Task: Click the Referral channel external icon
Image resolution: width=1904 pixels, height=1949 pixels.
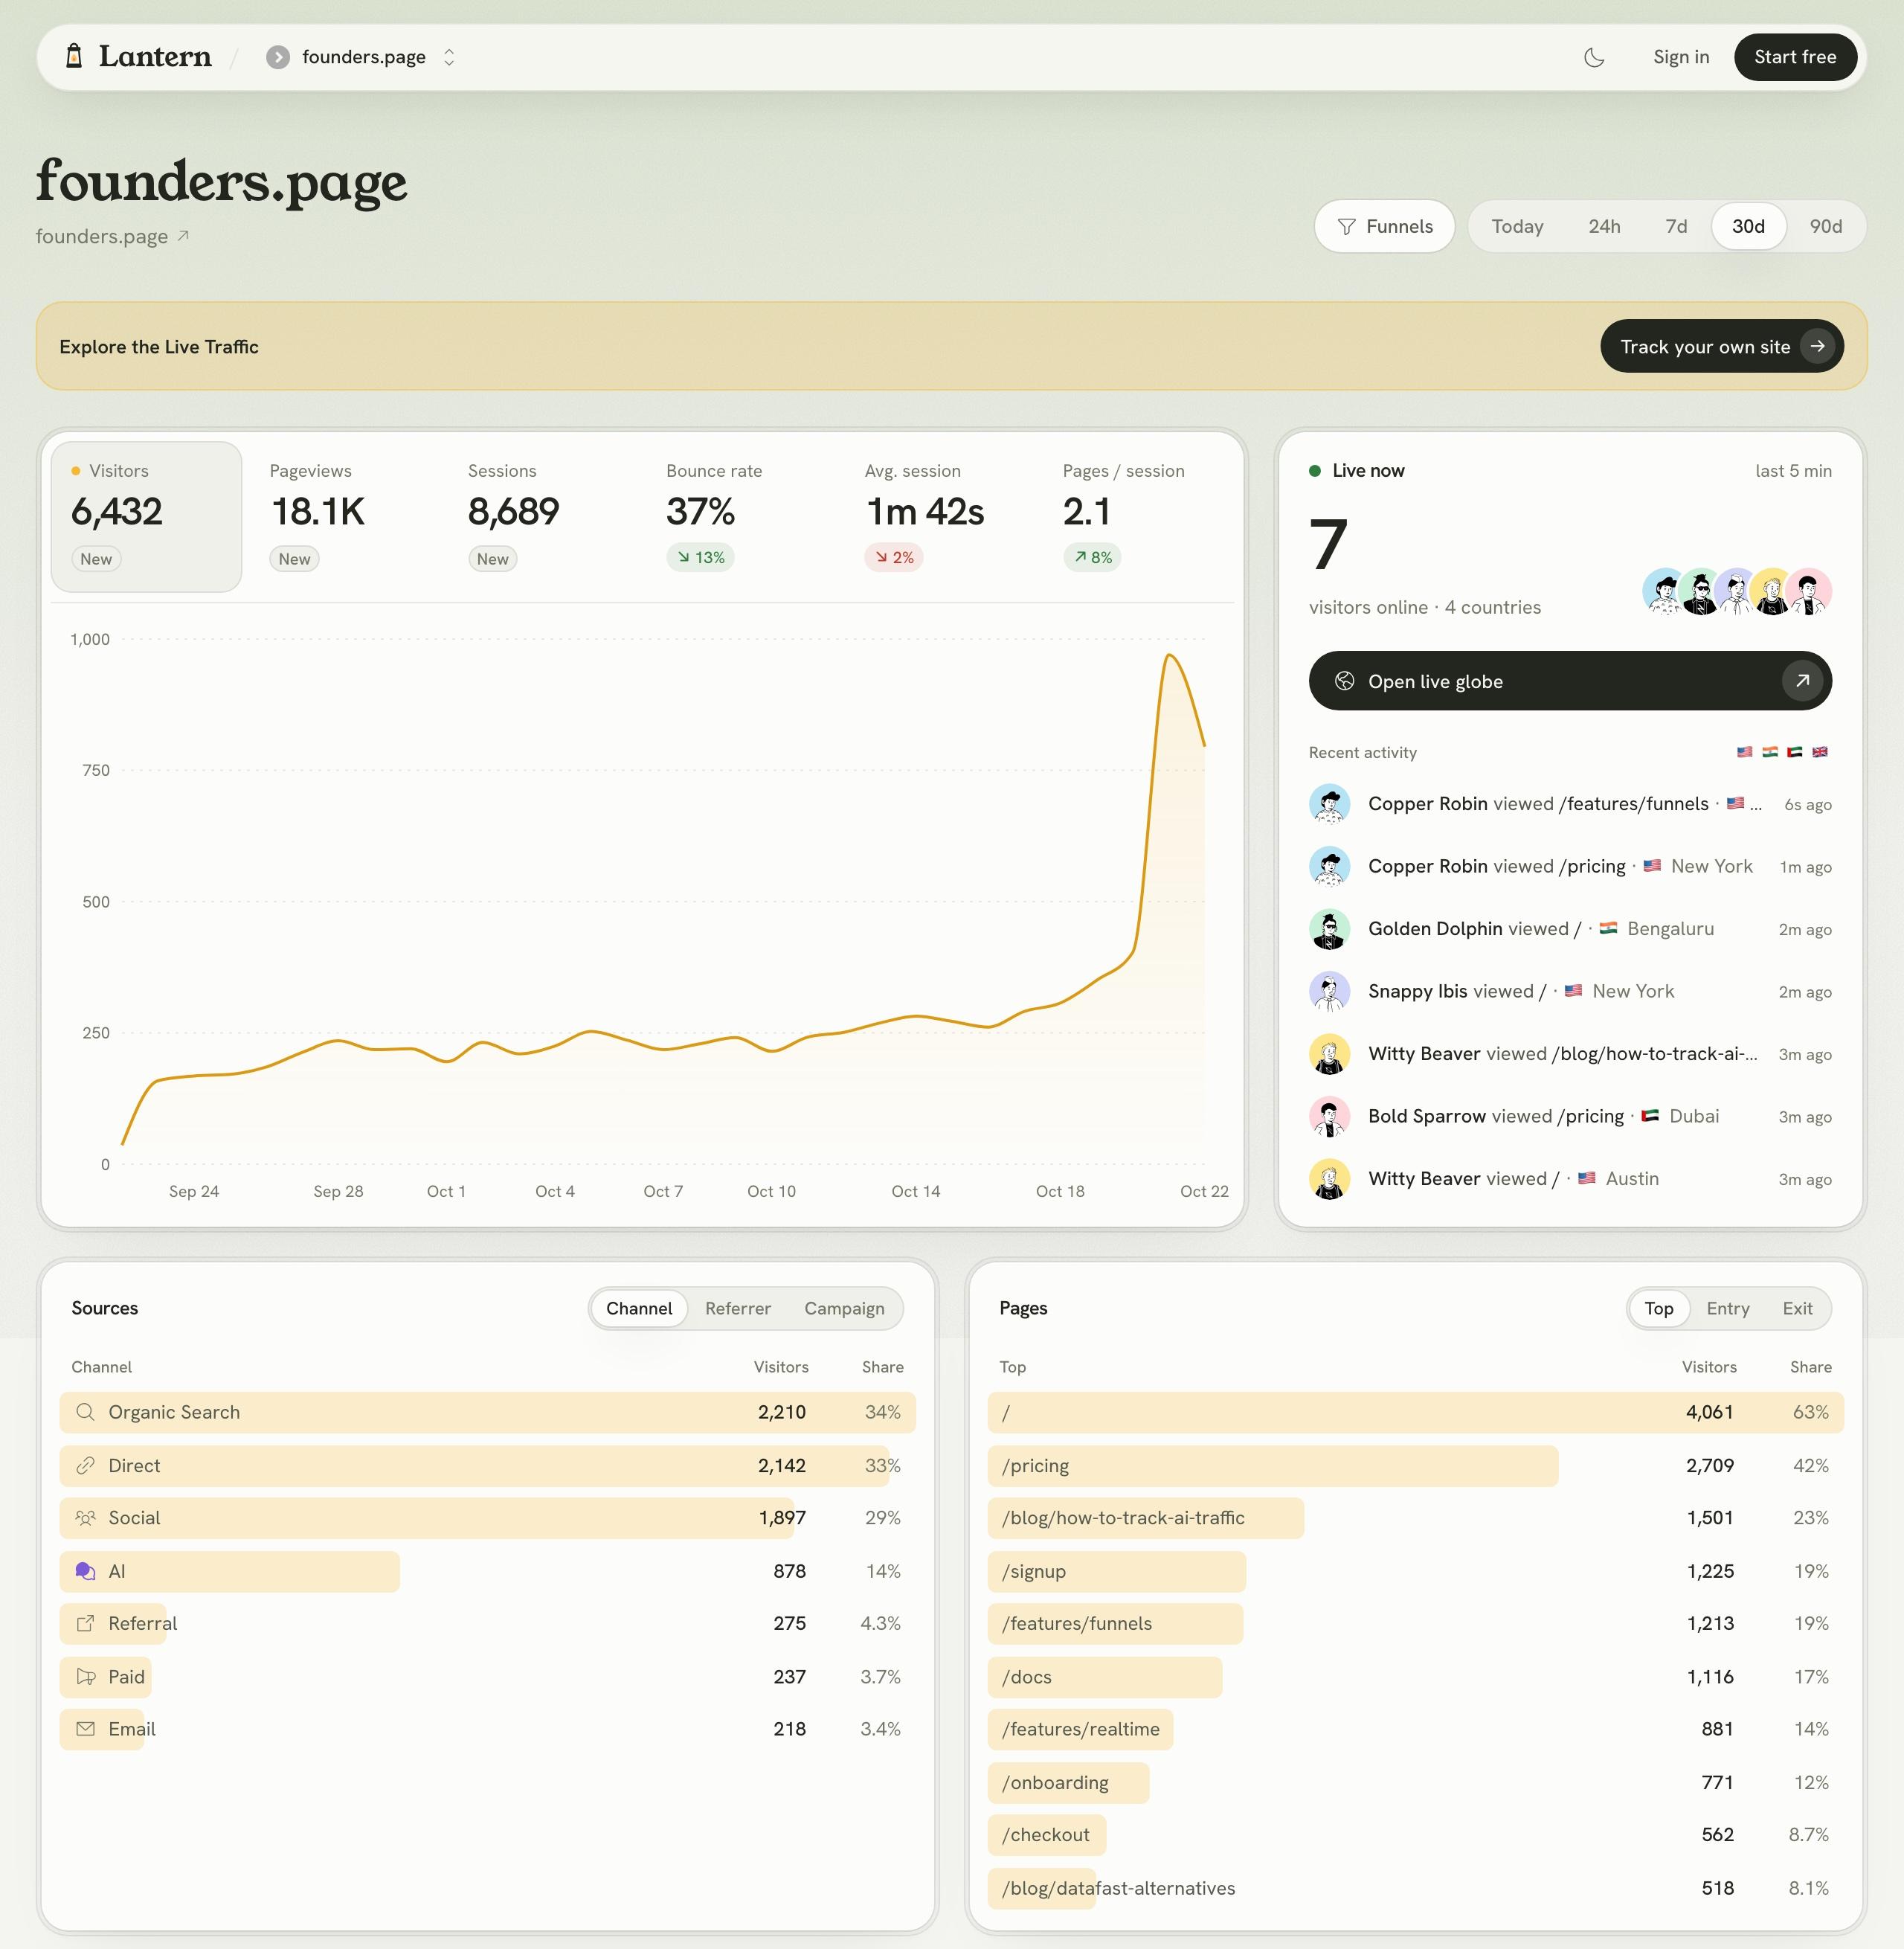Action: (85, 1623)
